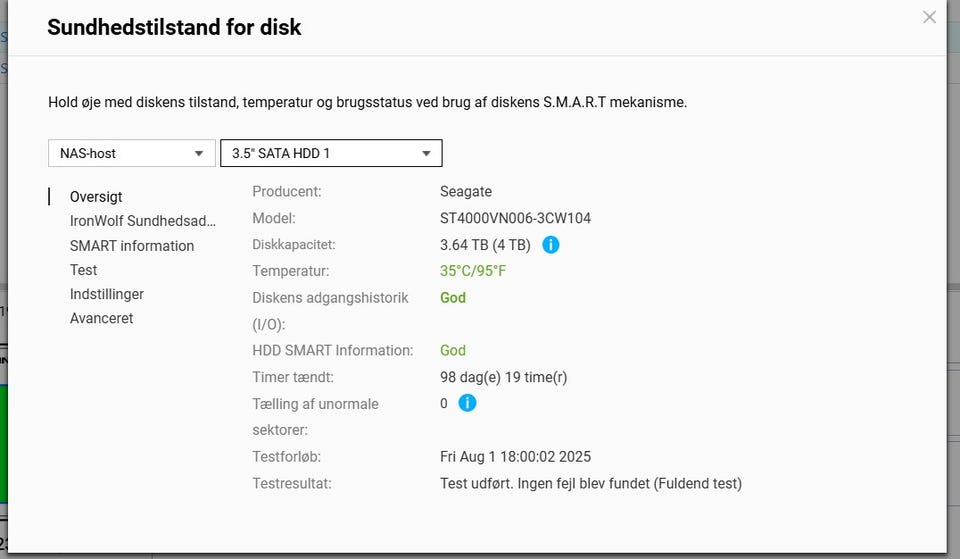Click the dialog title Sundhedstilstand for disk
The height and width of the screenshot is (559, 960).
[x=174, y=27]
